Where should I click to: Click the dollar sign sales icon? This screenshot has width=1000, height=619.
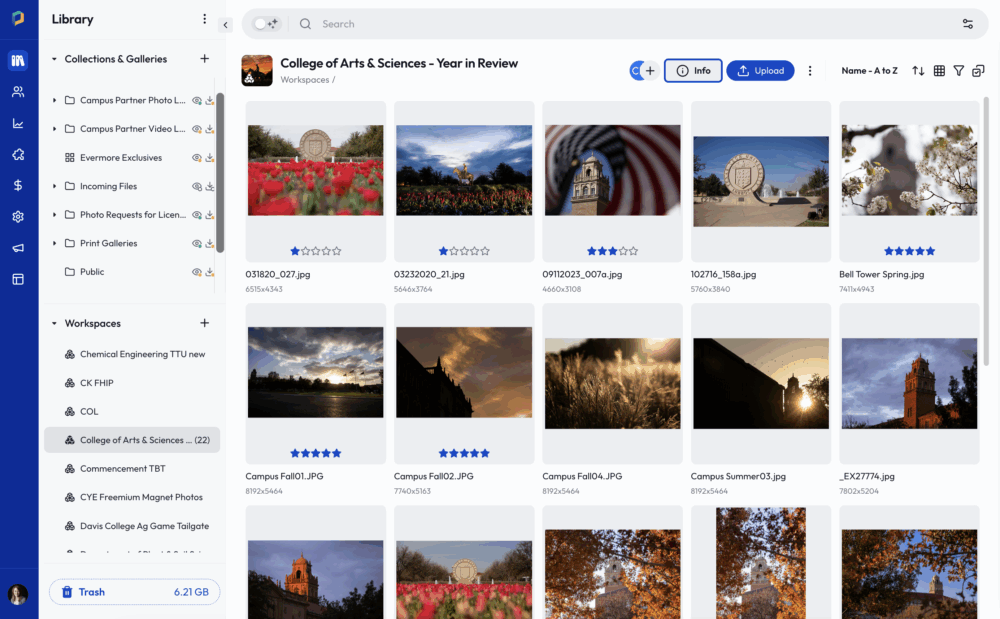(x=18, y=185)
